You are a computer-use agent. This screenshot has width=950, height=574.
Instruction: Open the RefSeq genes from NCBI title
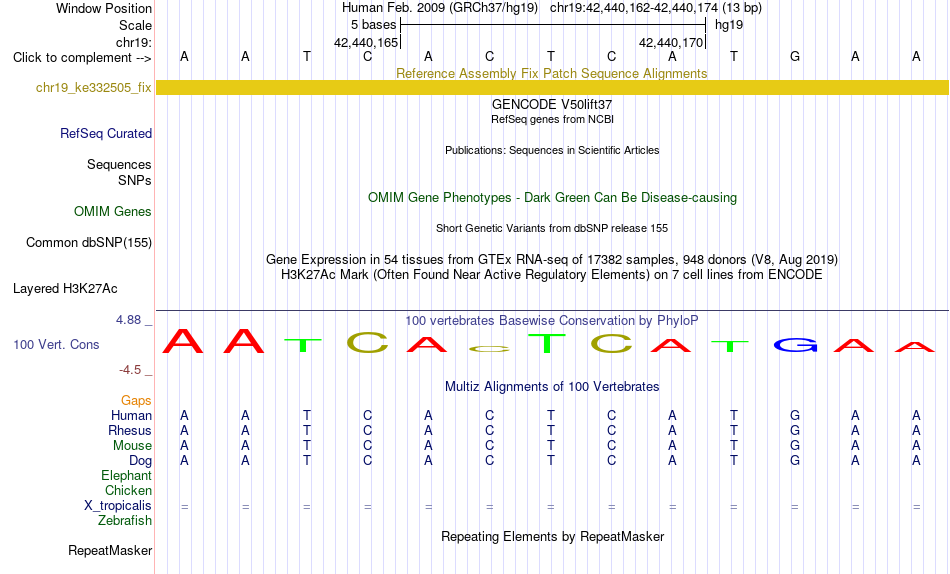click(552, 119)
